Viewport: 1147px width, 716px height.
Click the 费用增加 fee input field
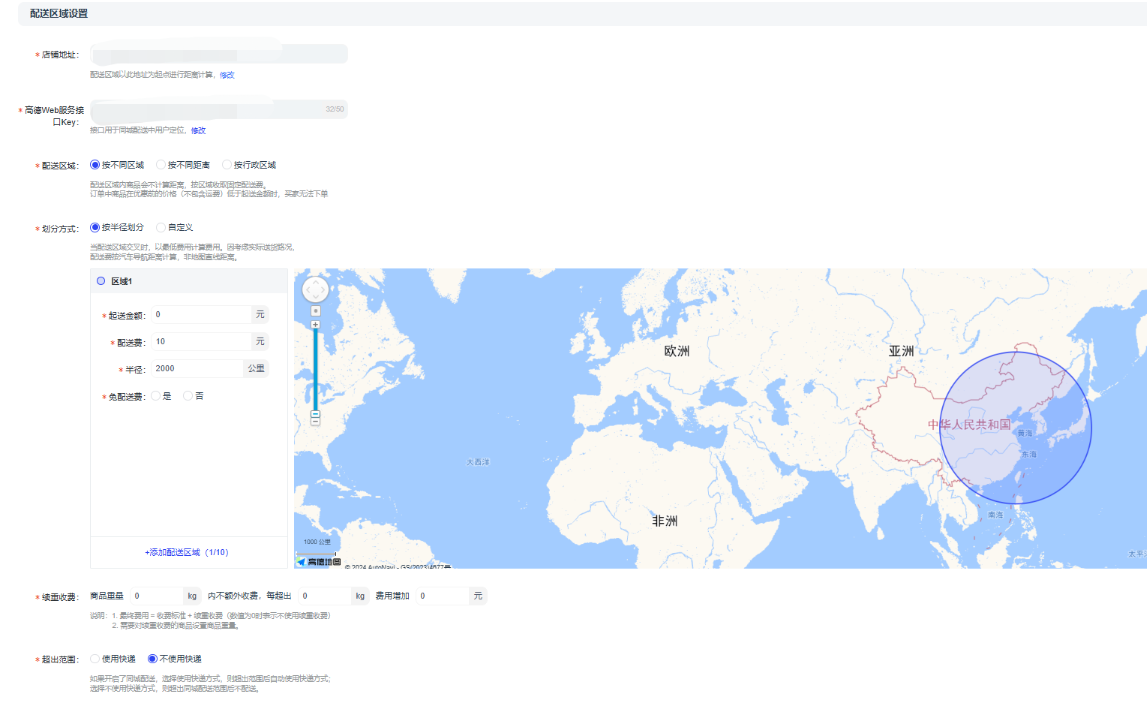(441, 596)
